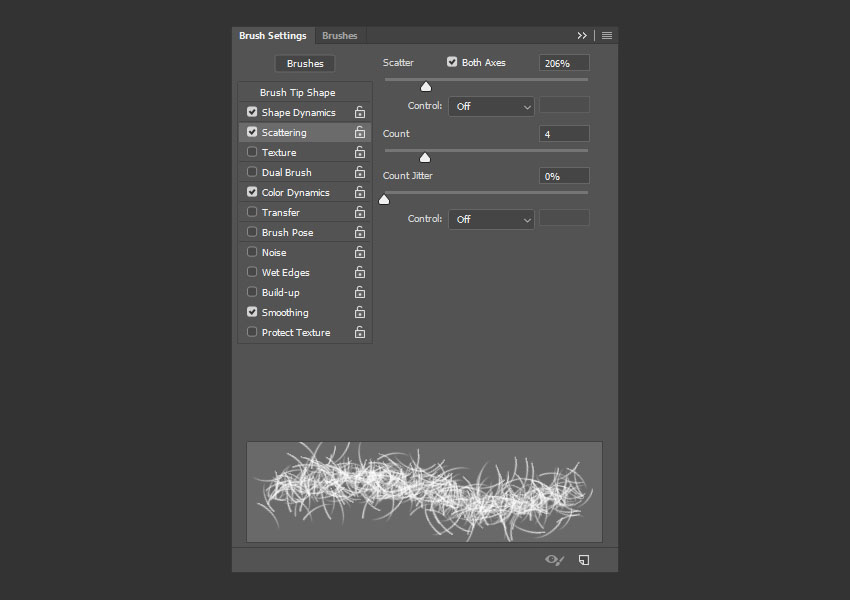Click the Count Jitter 0% field
This screenshot has width=850, height=600.
coord(564,176)
